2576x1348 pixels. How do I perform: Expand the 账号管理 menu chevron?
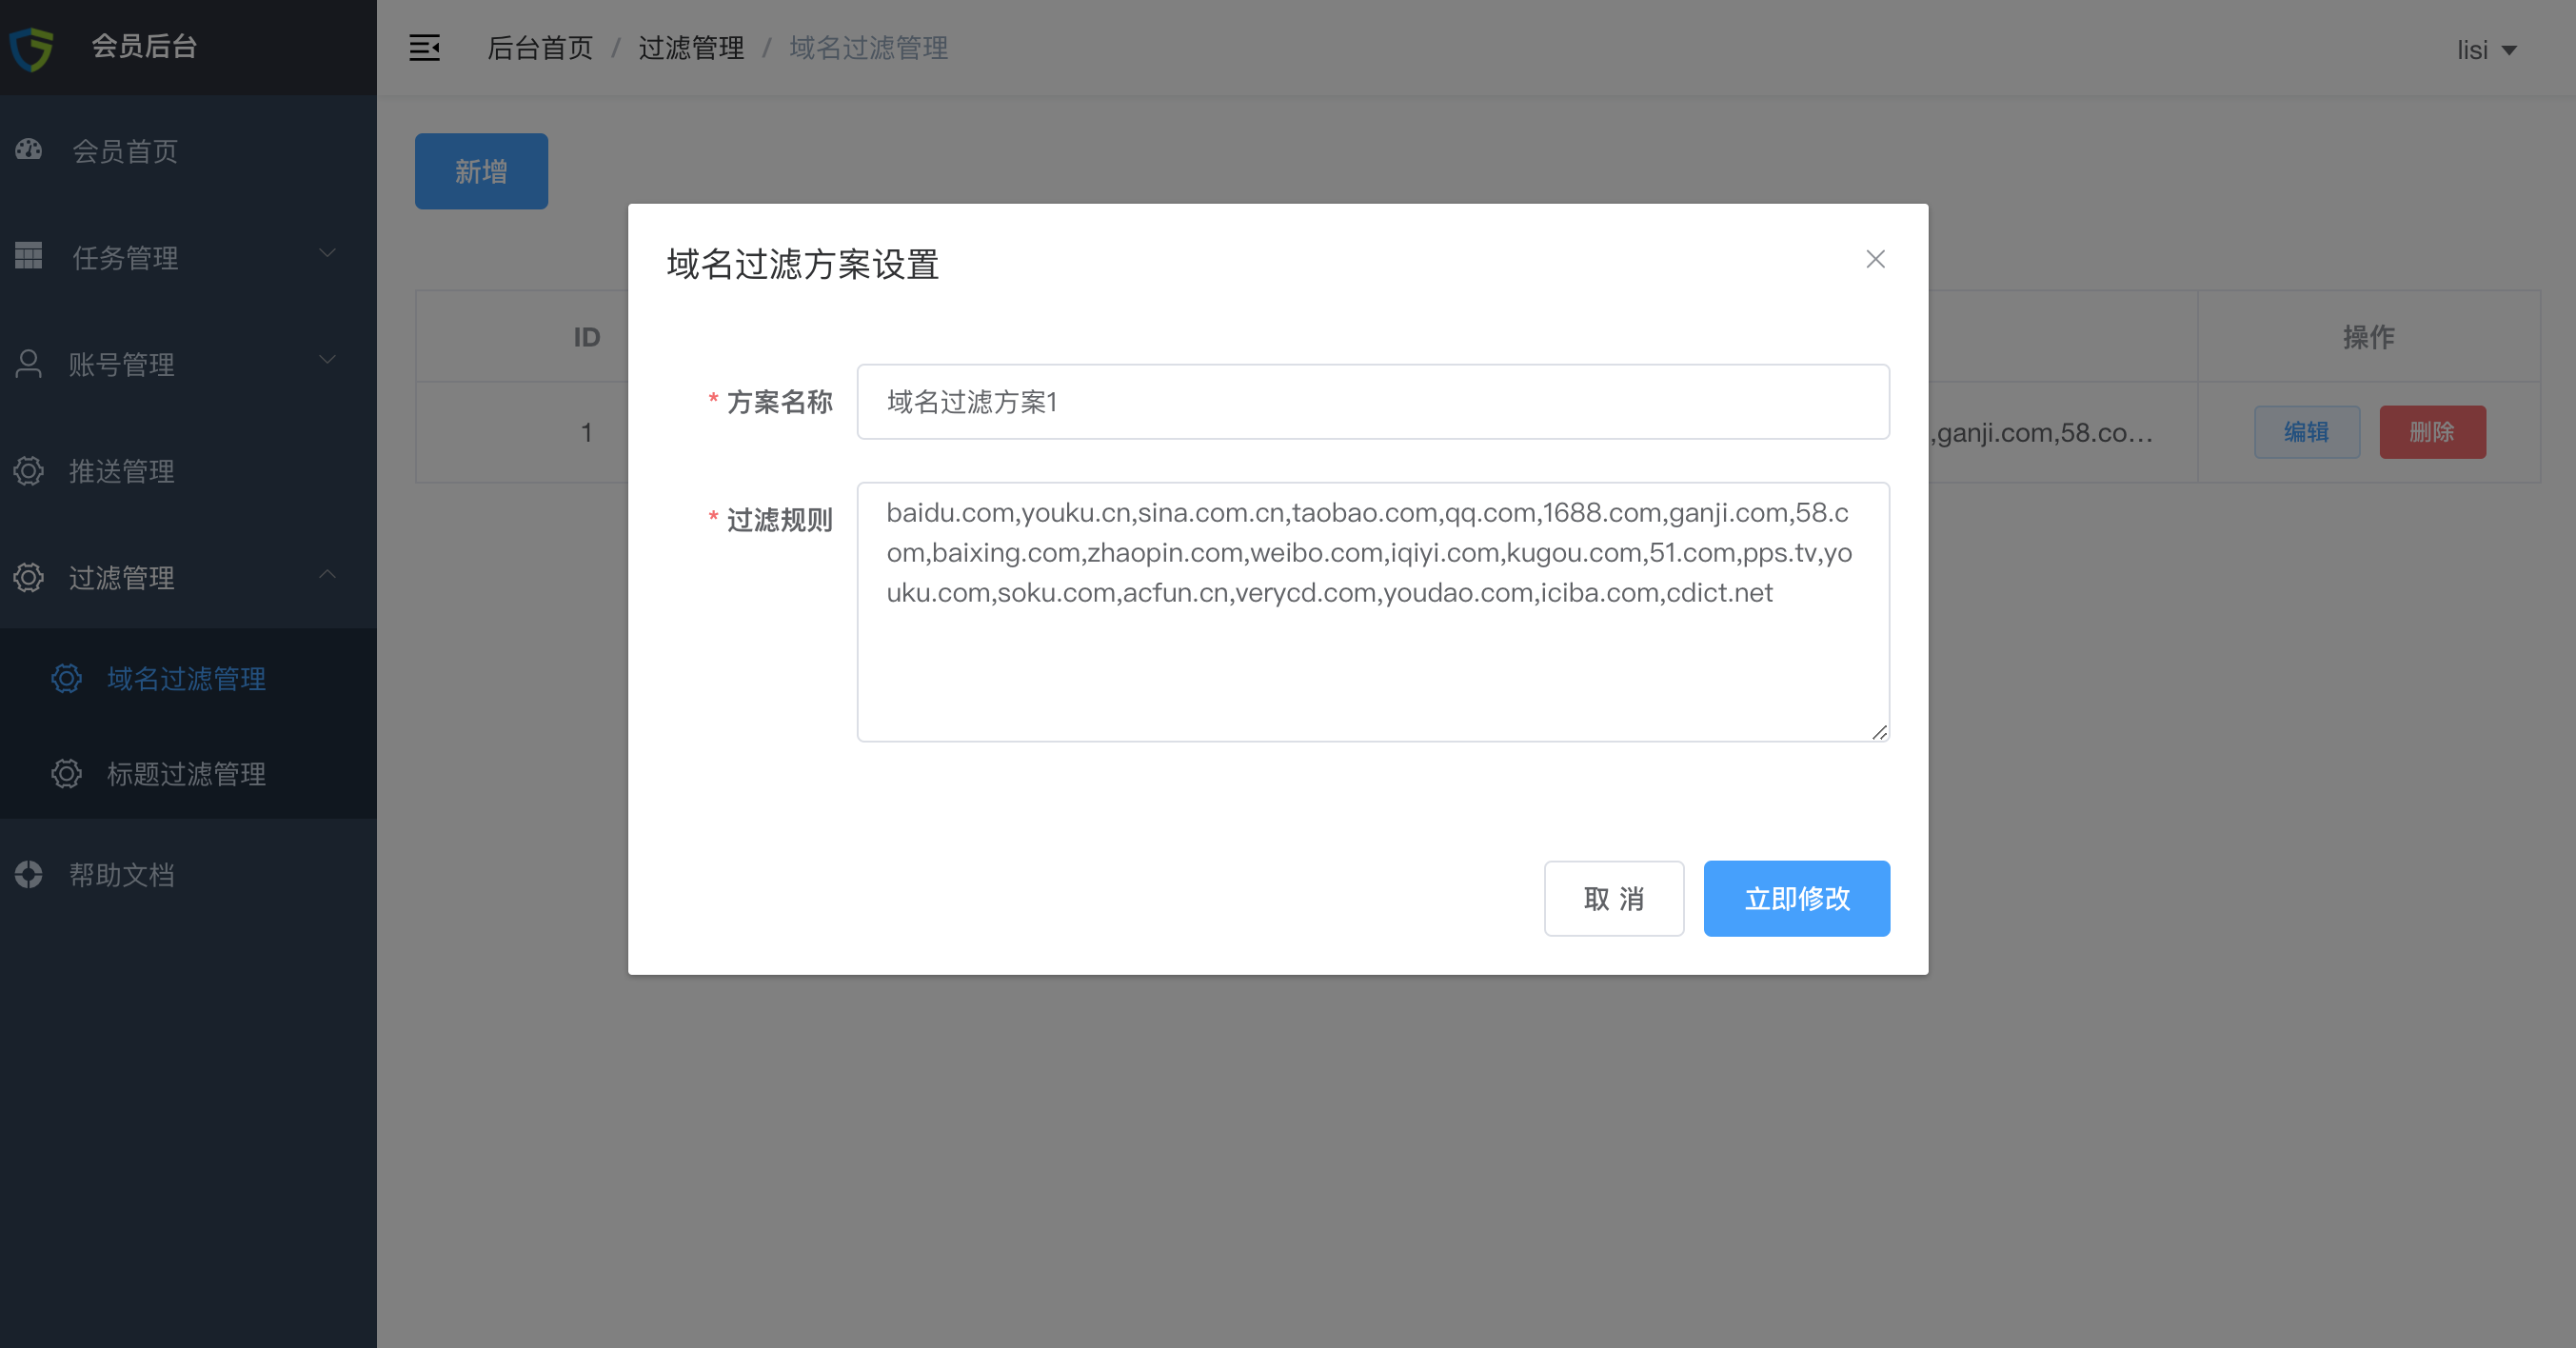click(327, 360)
